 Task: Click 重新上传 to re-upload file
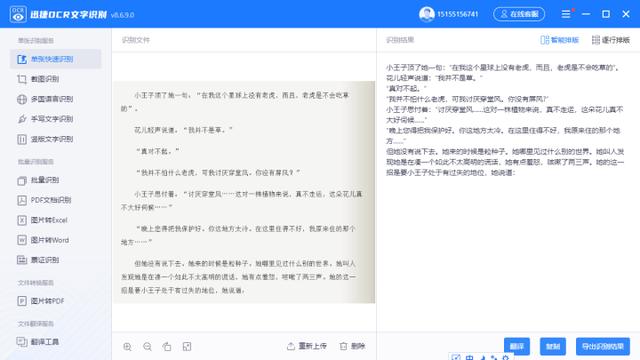(307, 346)
